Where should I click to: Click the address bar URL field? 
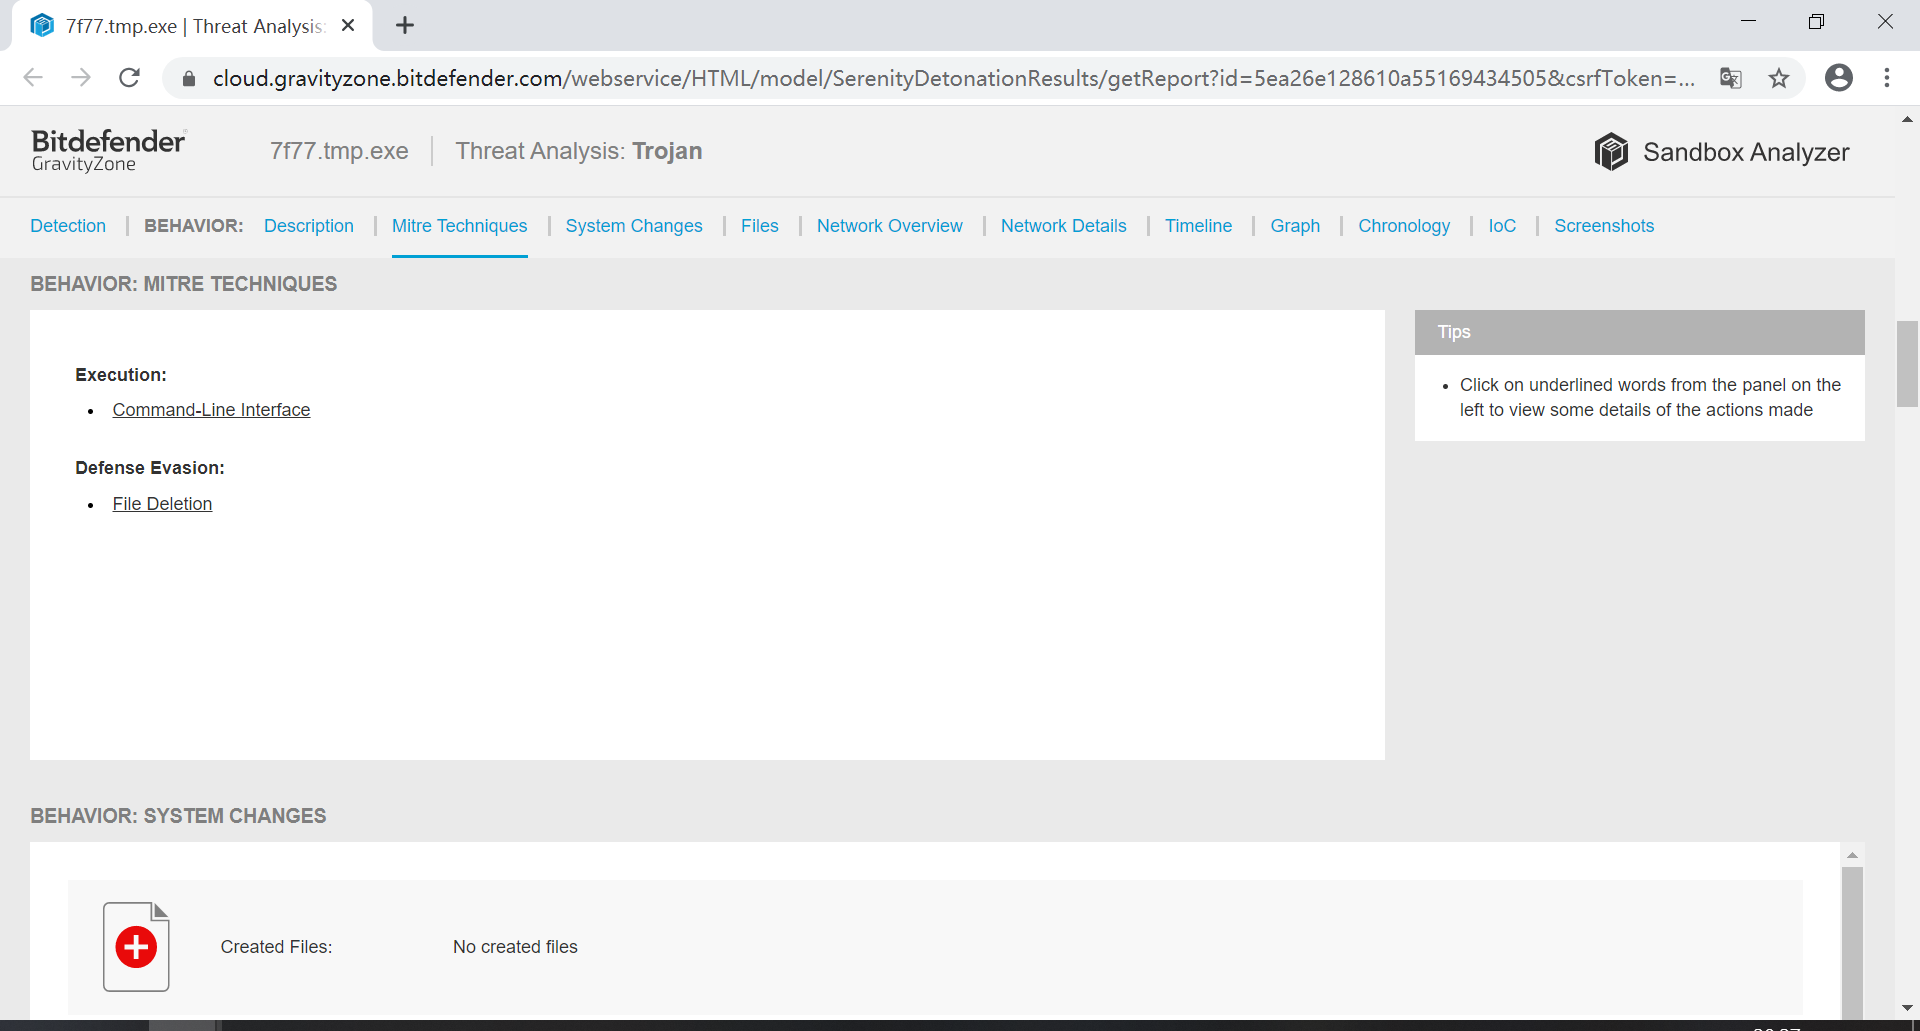pyautogui.click(x=953, y=78)
